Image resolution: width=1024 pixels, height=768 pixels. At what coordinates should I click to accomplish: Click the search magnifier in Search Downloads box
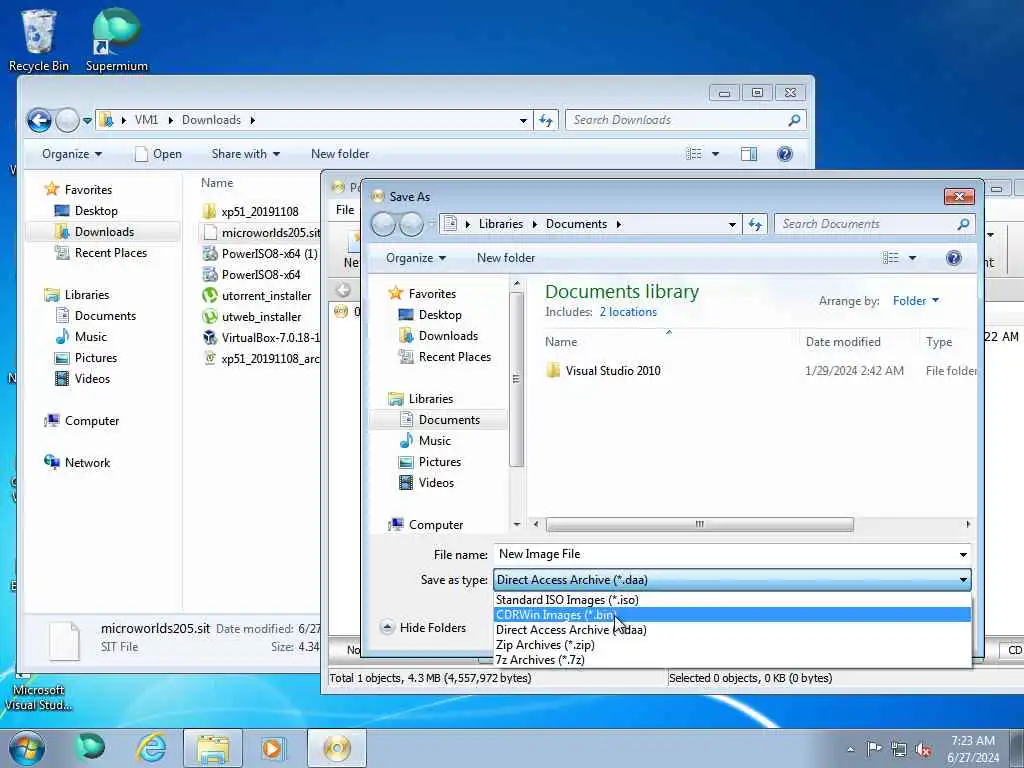[x=794, y=120]
